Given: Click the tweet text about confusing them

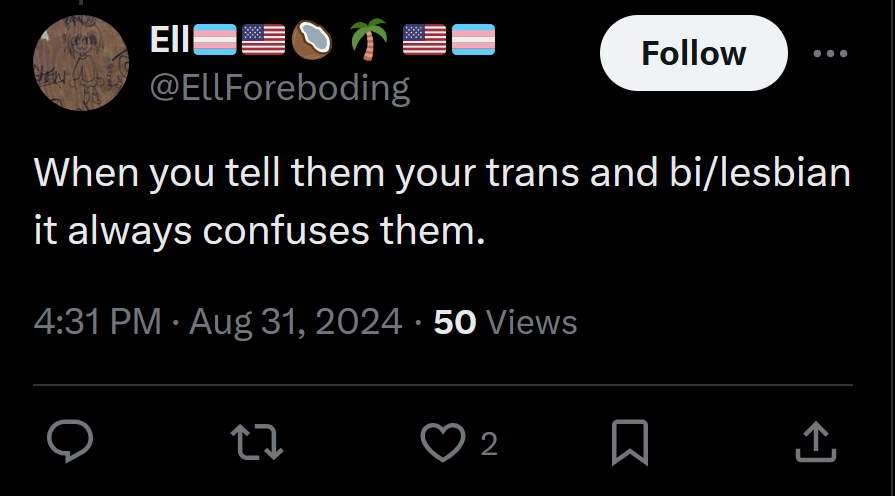Looking at the screenshot, I should tap(441, 202).
